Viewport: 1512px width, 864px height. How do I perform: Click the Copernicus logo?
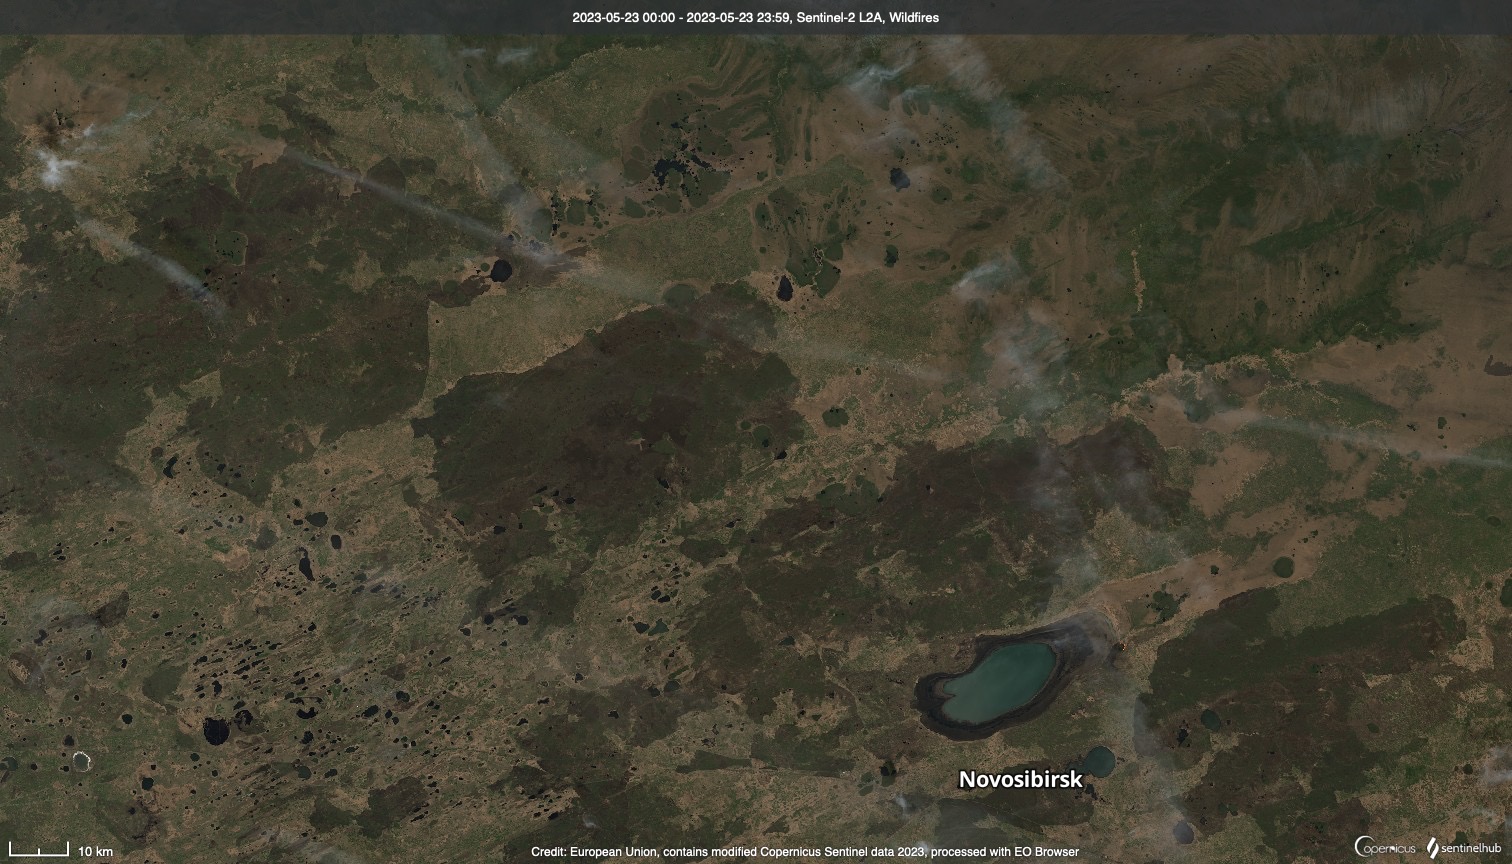(x=1385, y=846)
